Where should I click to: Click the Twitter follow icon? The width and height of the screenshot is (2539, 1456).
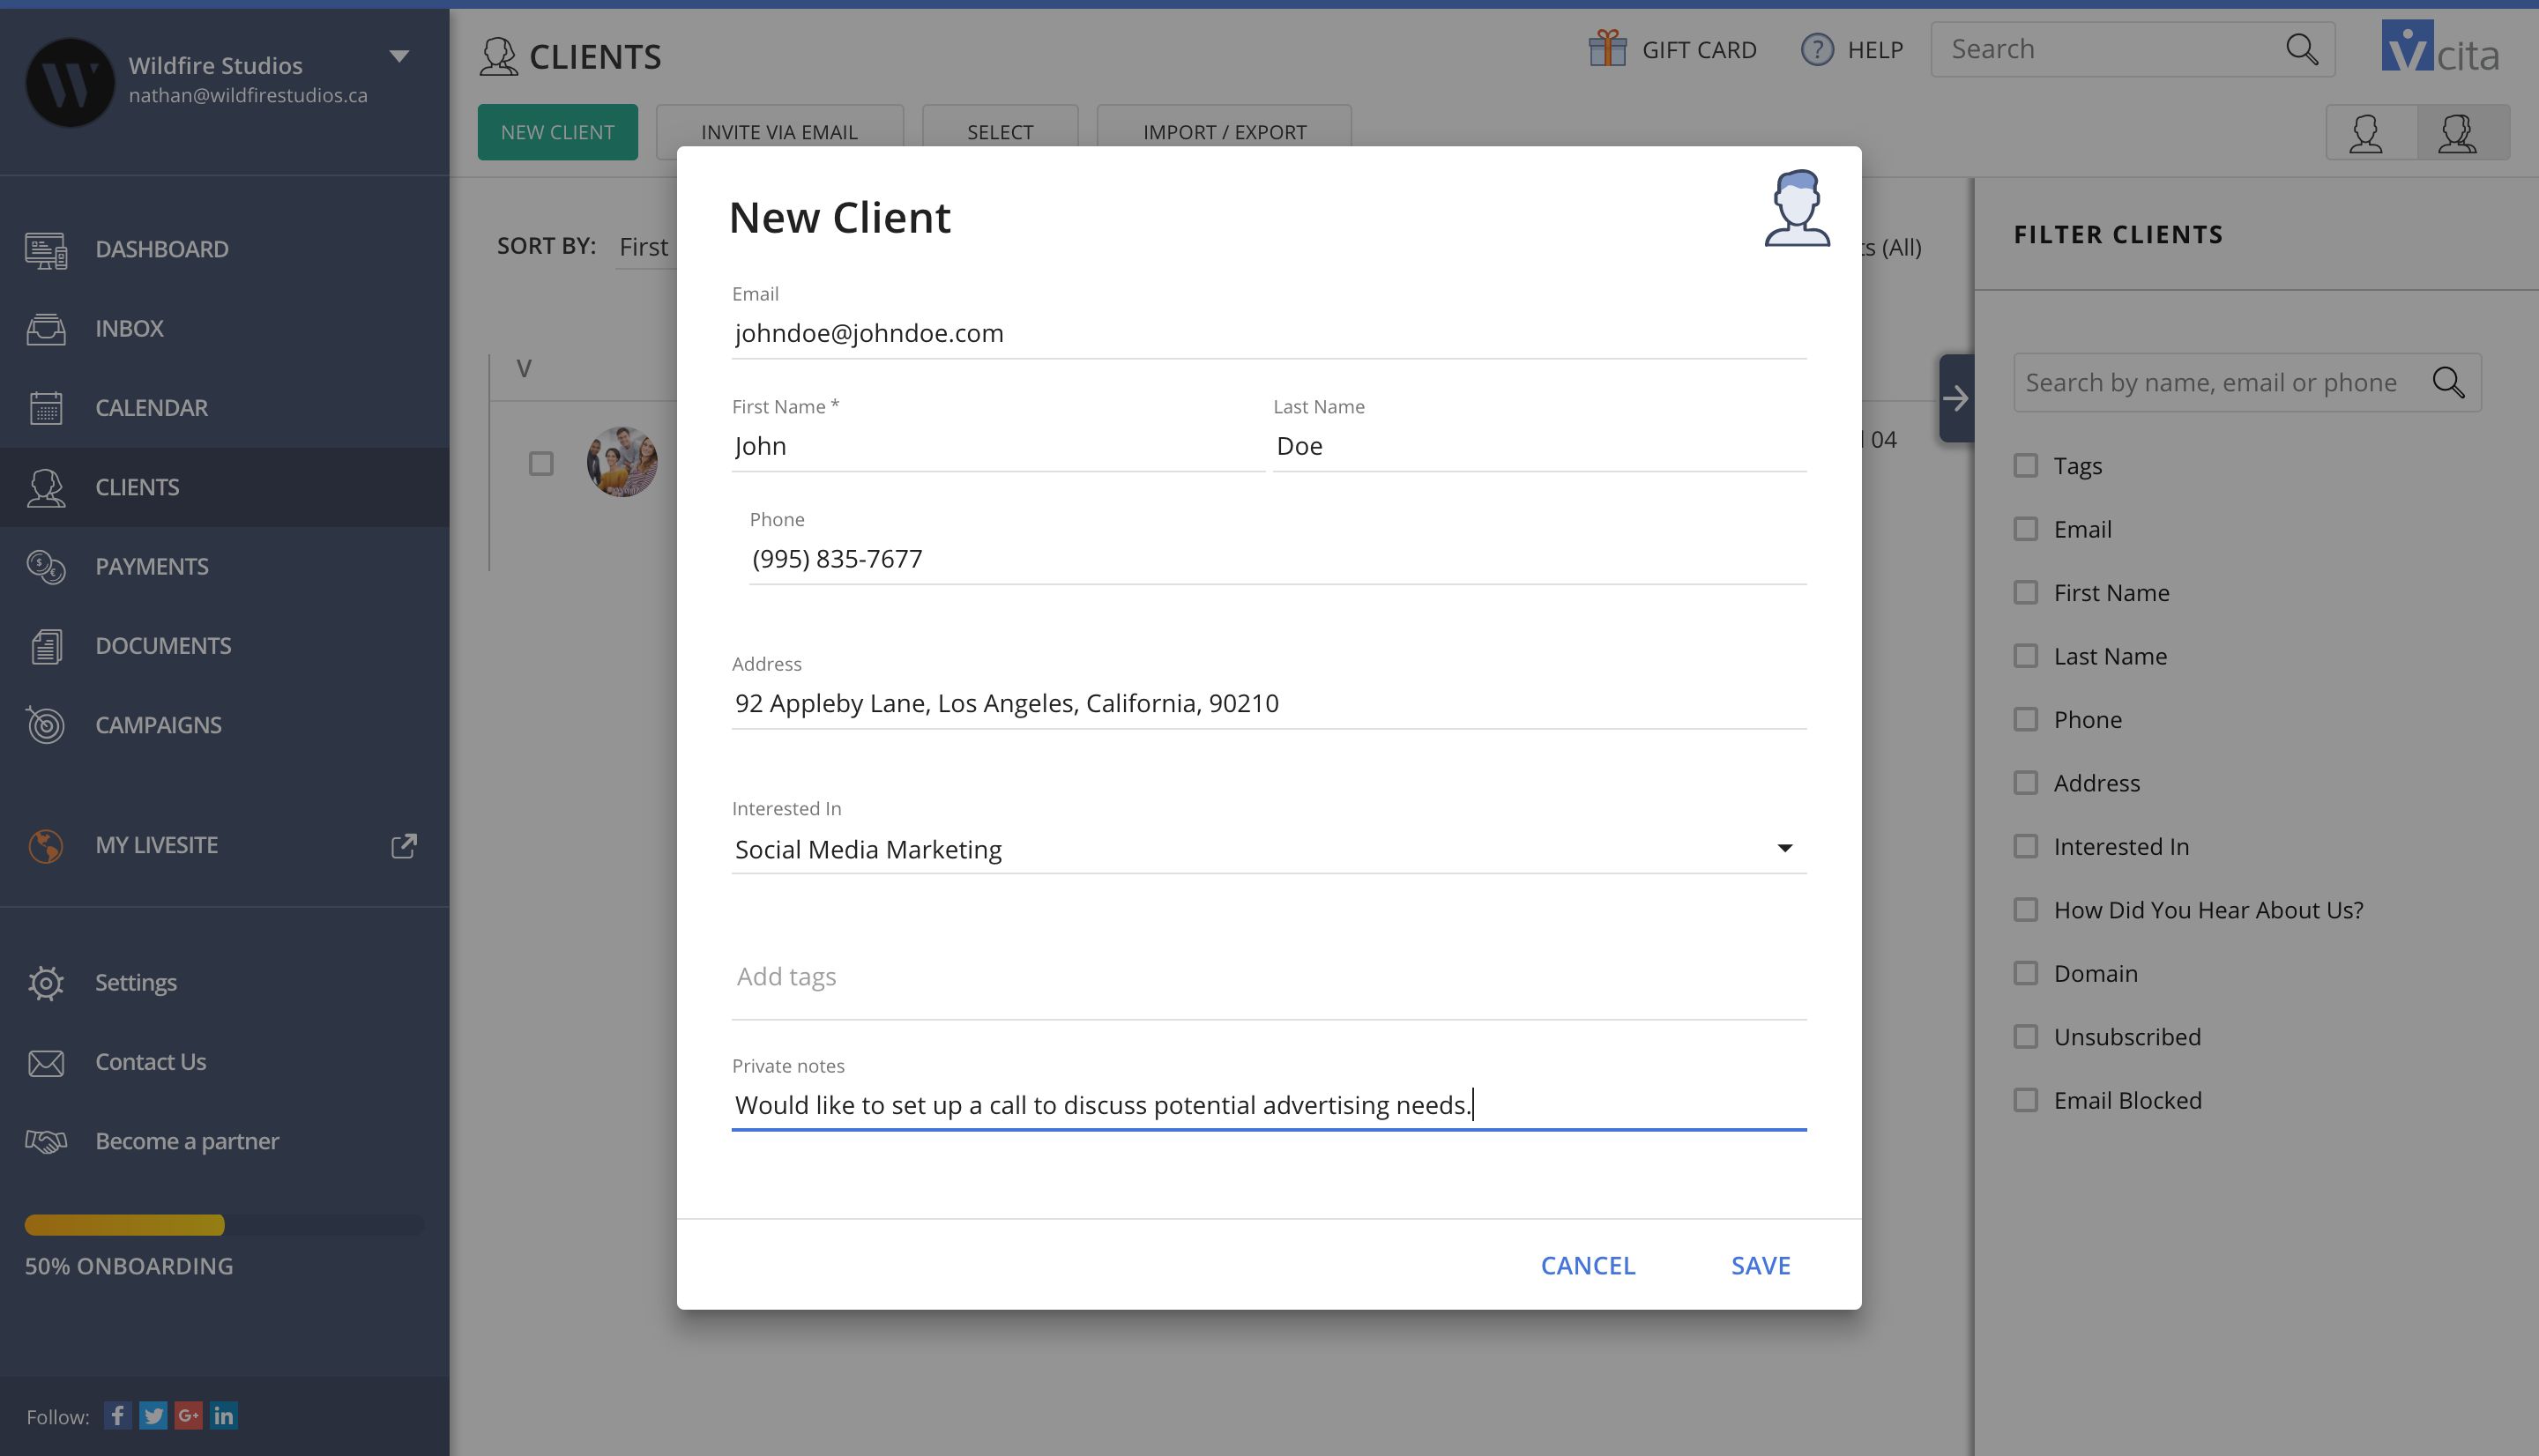pos(153,1415)
